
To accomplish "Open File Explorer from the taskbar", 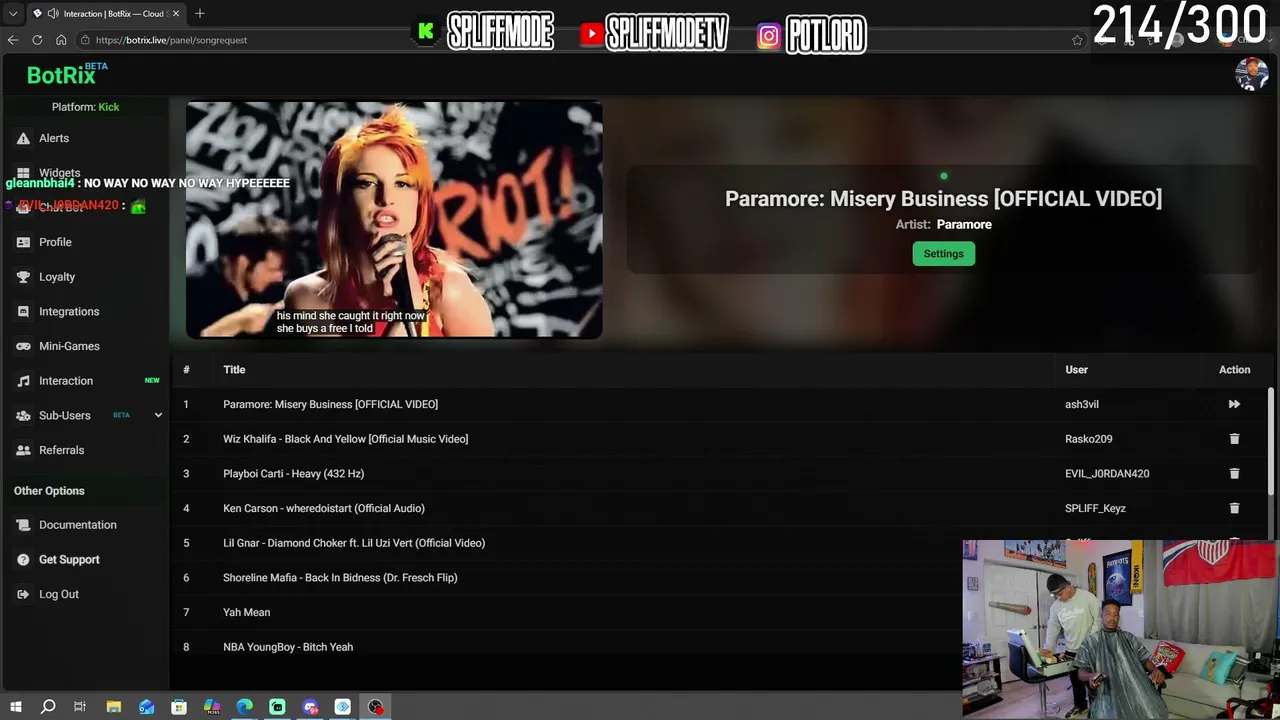I will [114, 707].
